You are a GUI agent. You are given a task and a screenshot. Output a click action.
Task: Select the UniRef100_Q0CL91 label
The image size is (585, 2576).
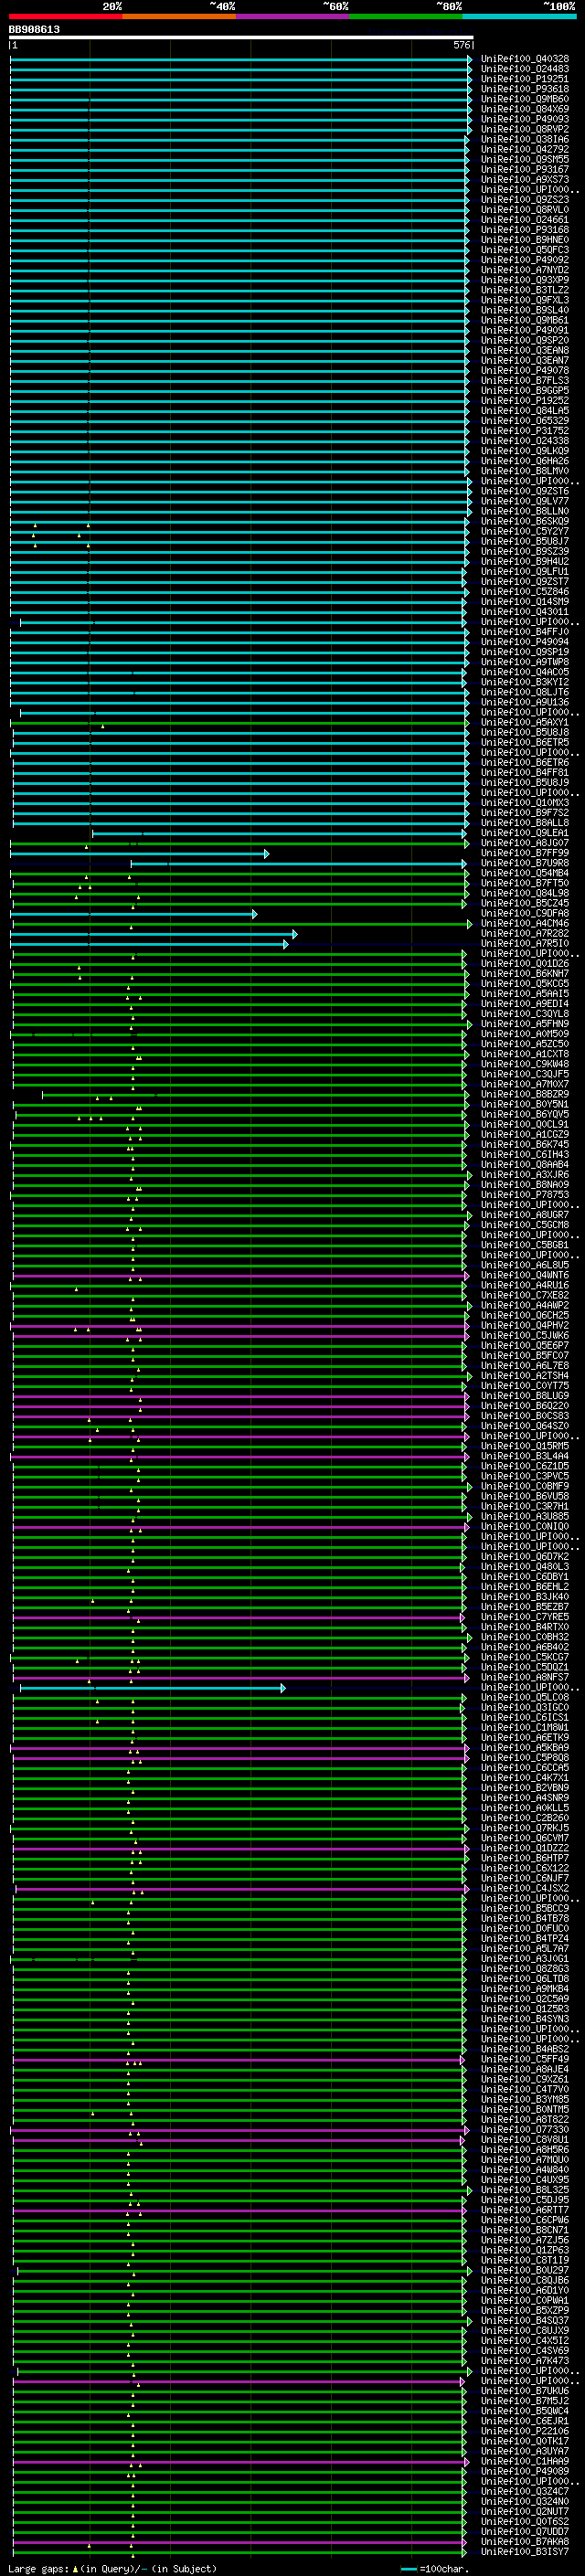coord(525,1125)
